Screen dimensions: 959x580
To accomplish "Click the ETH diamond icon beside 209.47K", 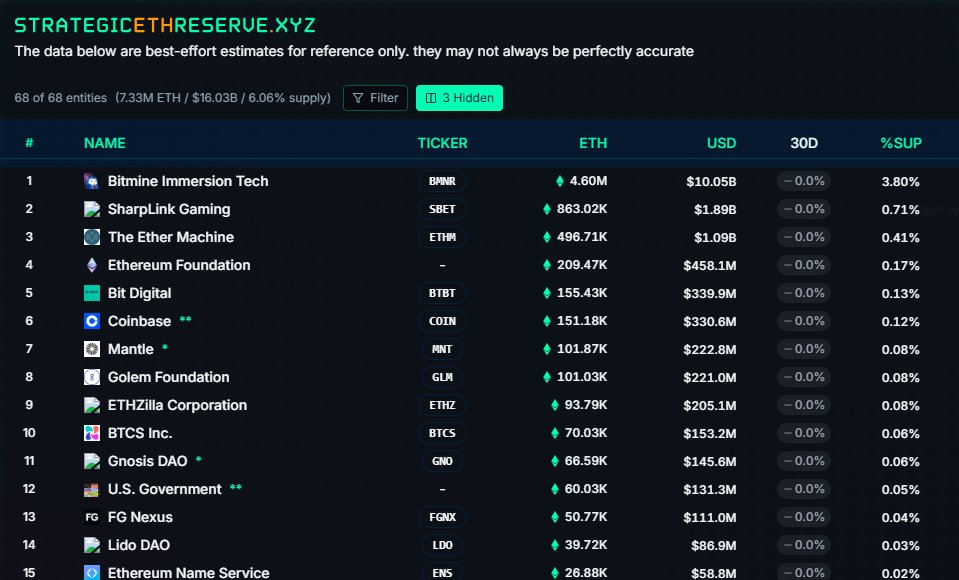I will point(547,265).
